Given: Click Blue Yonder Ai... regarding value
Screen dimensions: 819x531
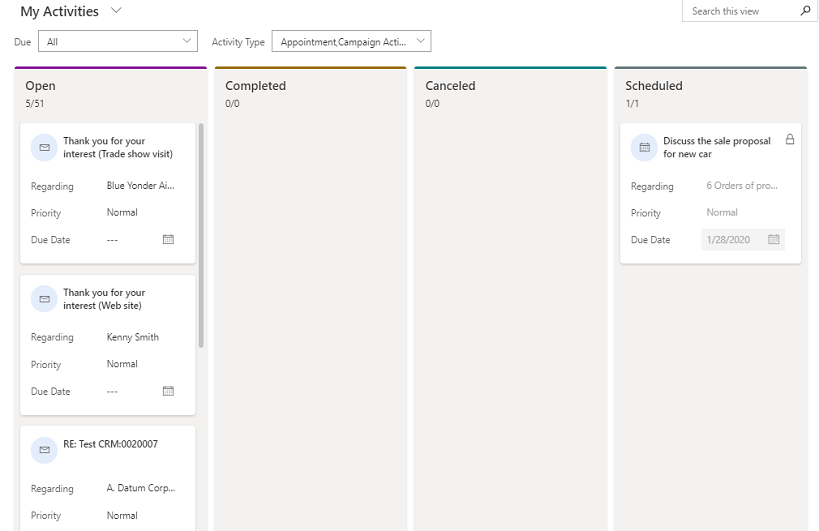Looking at the screenshot, I should (x=141, y=186).
